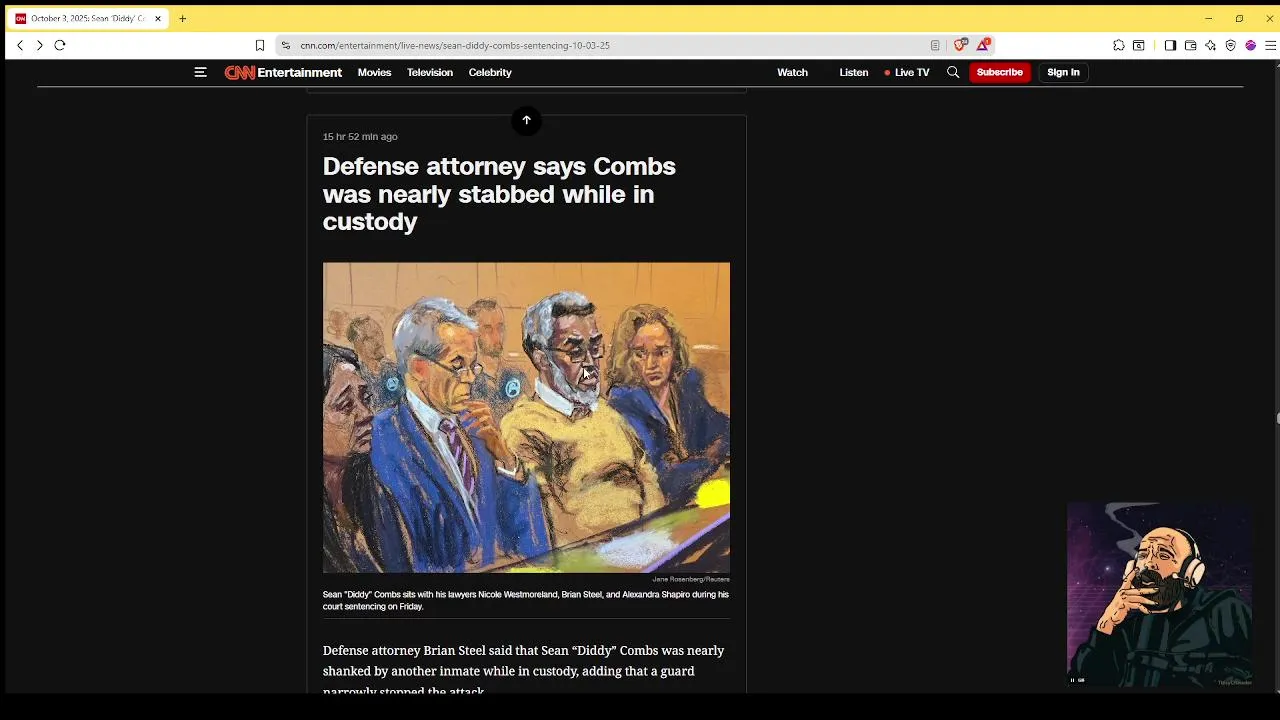
Task: Reload the CNN page
Action: coord(60,45)
